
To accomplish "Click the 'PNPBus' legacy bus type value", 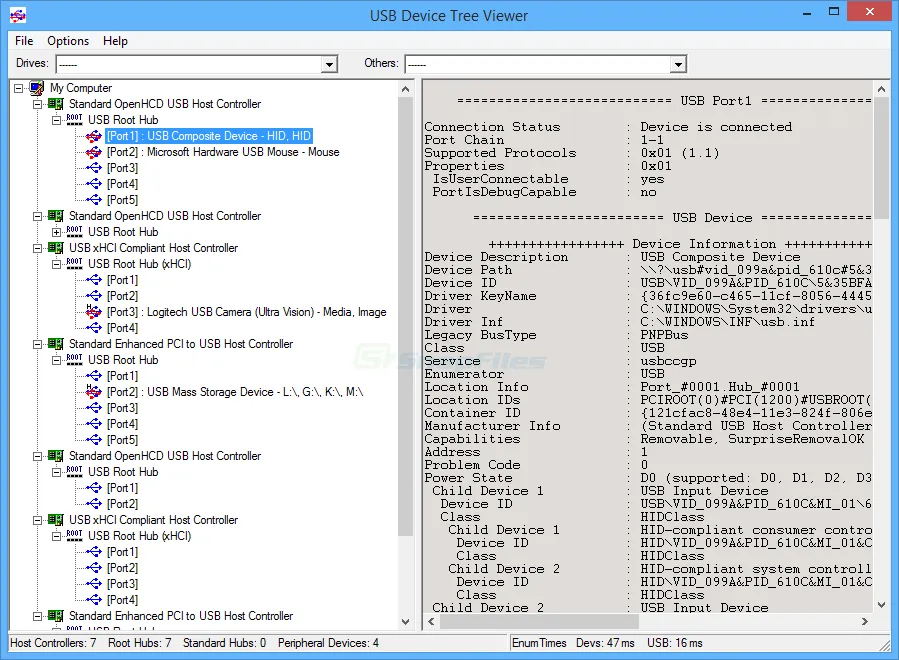I will click(x=664, y=335).
